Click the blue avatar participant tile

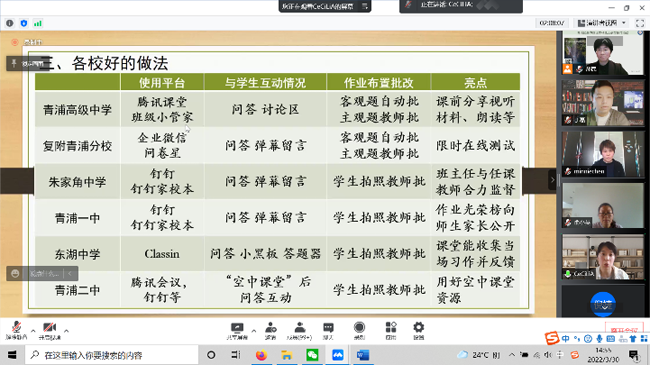pos(603,303)
